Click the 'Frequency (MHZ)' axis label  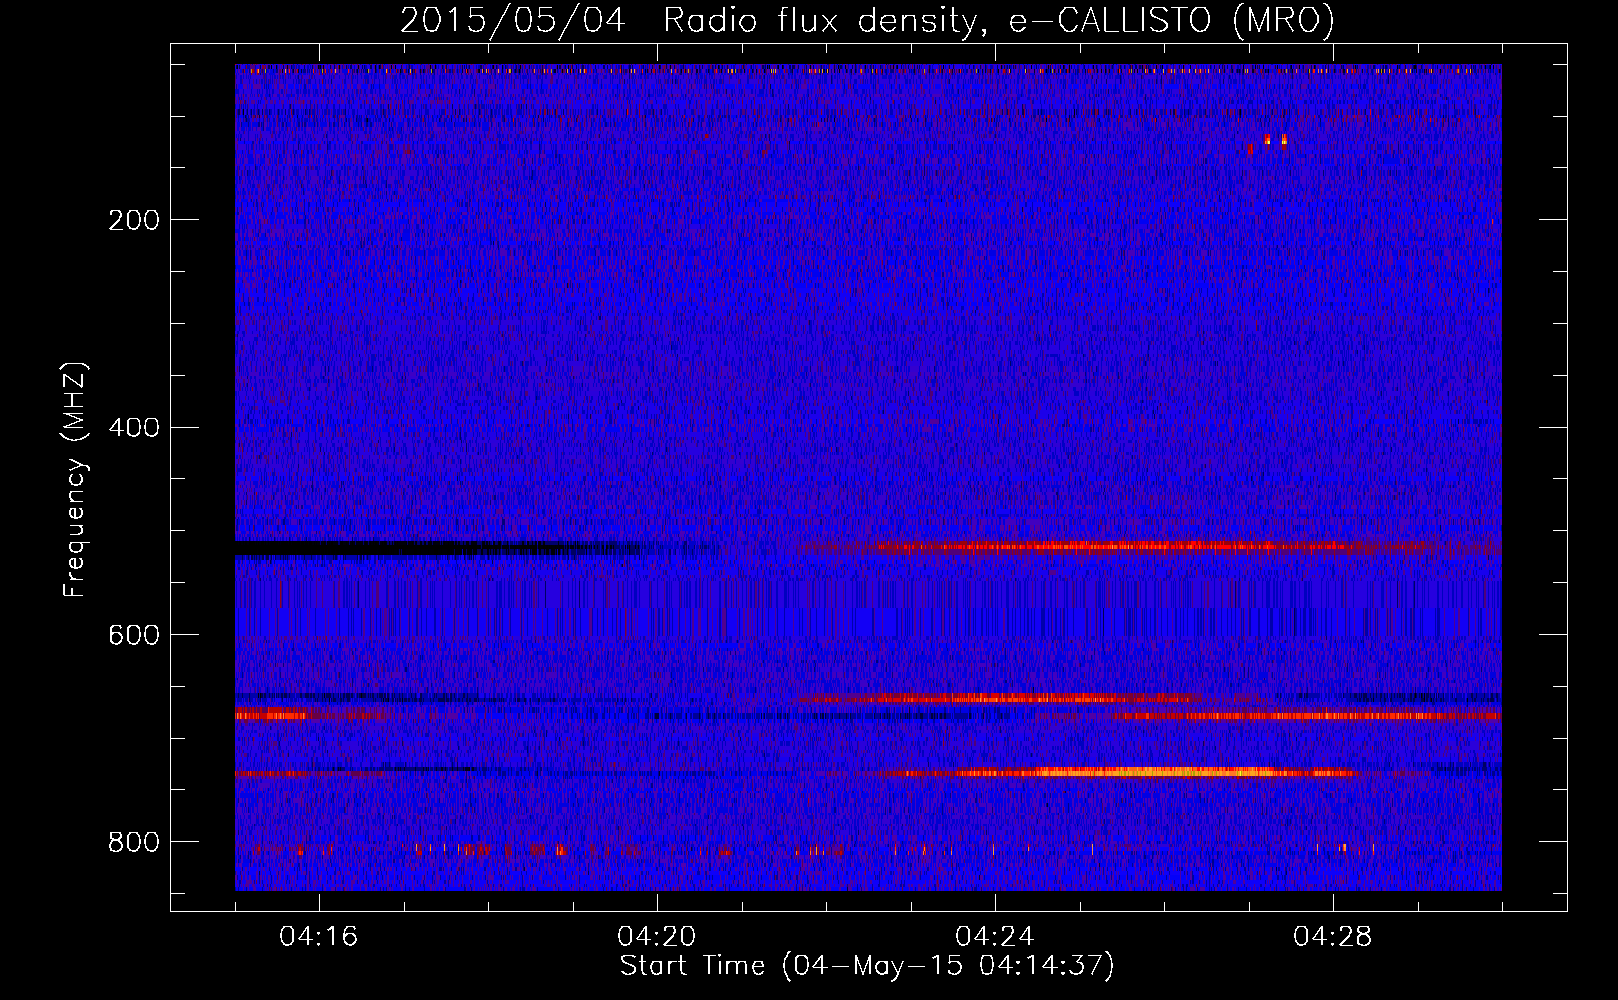pyautogui.click(x=75, y=479)
